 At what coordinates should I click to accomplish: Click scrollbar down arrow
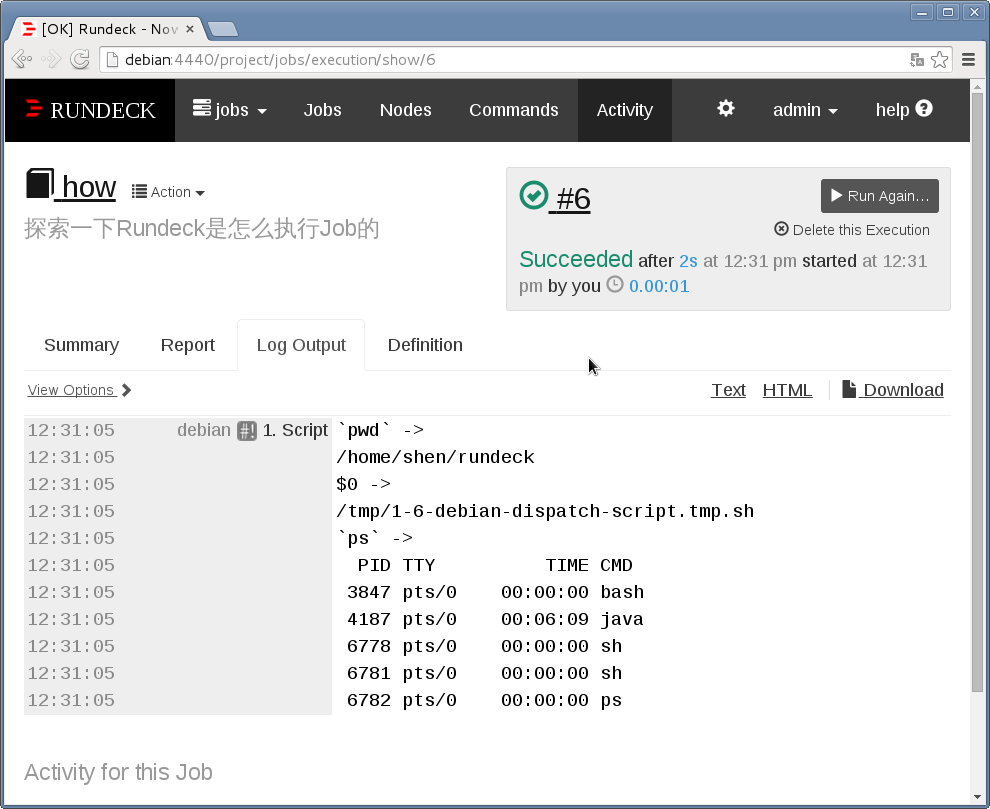[977, 798]
